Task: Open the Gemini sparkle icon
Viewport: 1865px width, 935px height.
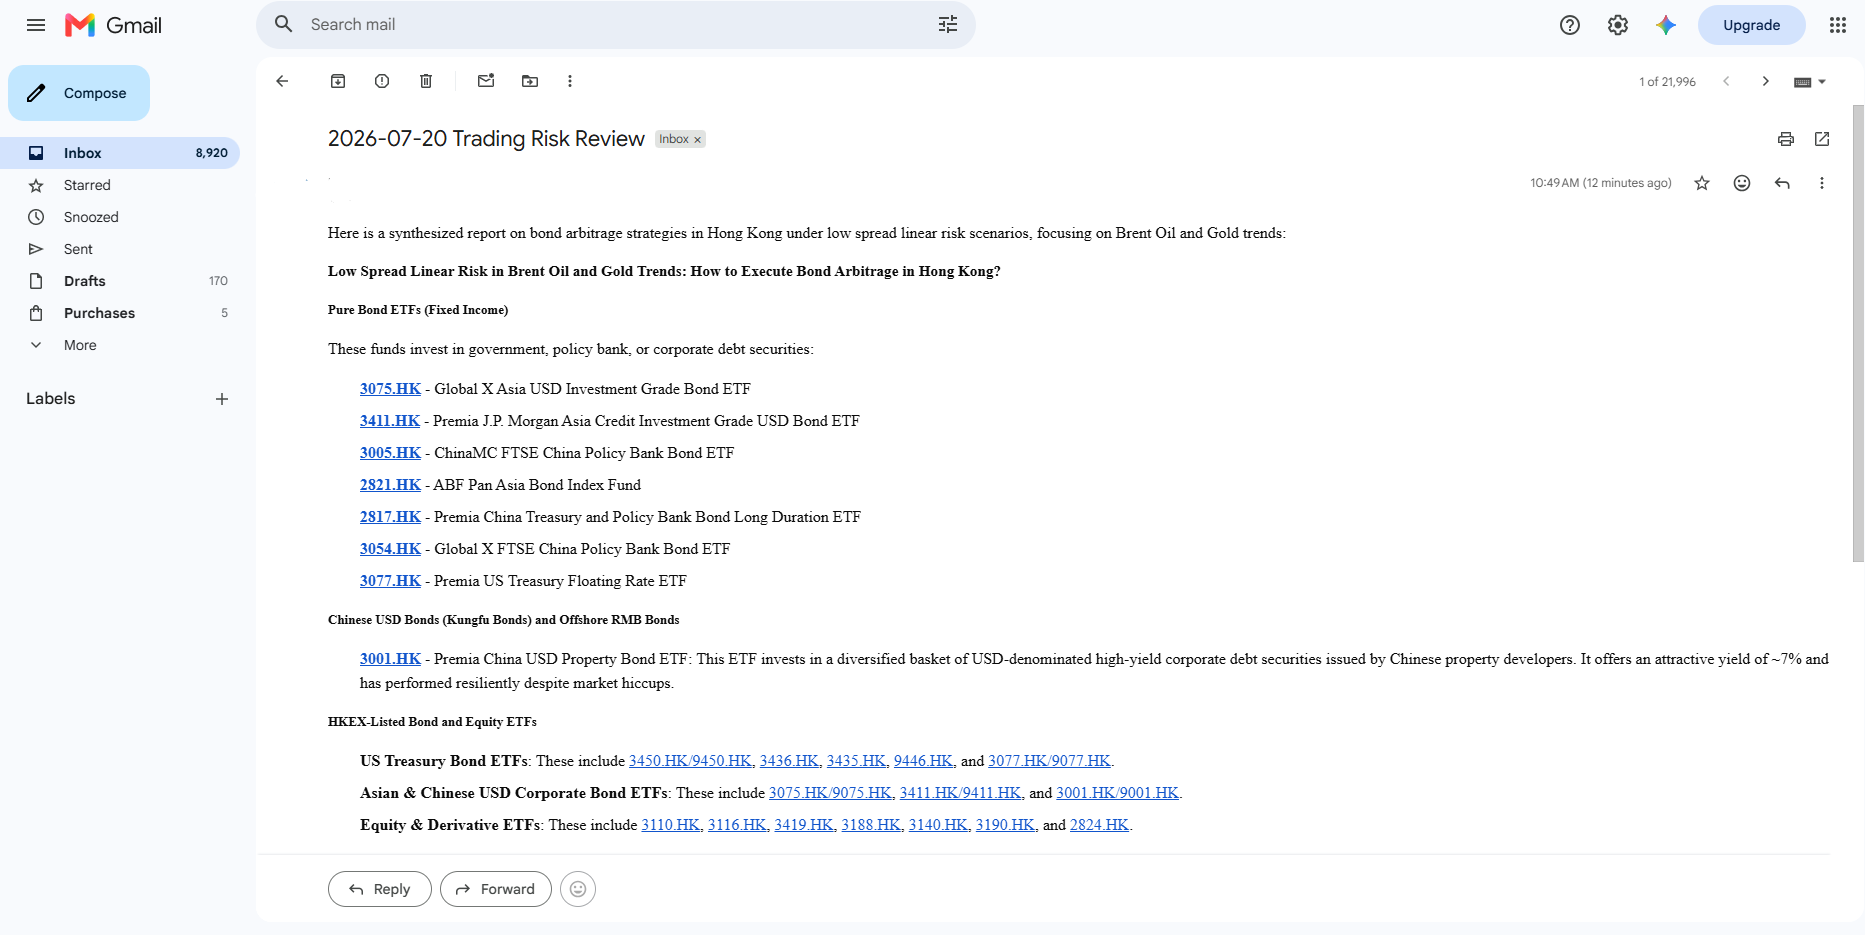Action: click(x=1666, y=25)
